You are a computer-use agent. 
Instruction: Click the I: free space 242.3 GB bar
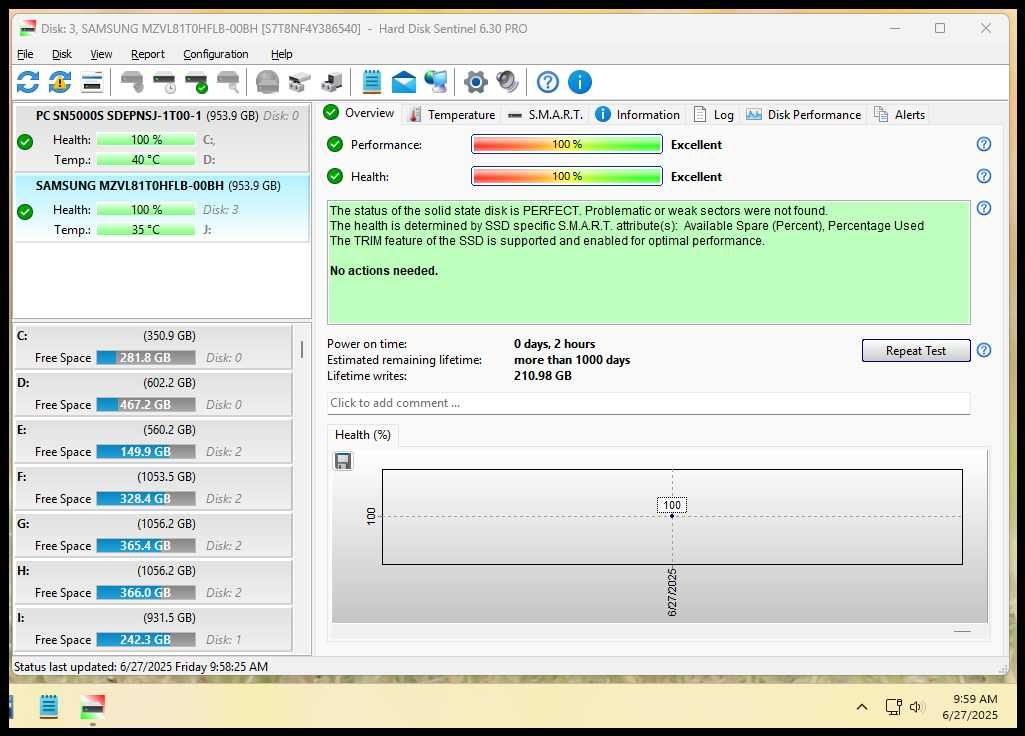(146, 640)
